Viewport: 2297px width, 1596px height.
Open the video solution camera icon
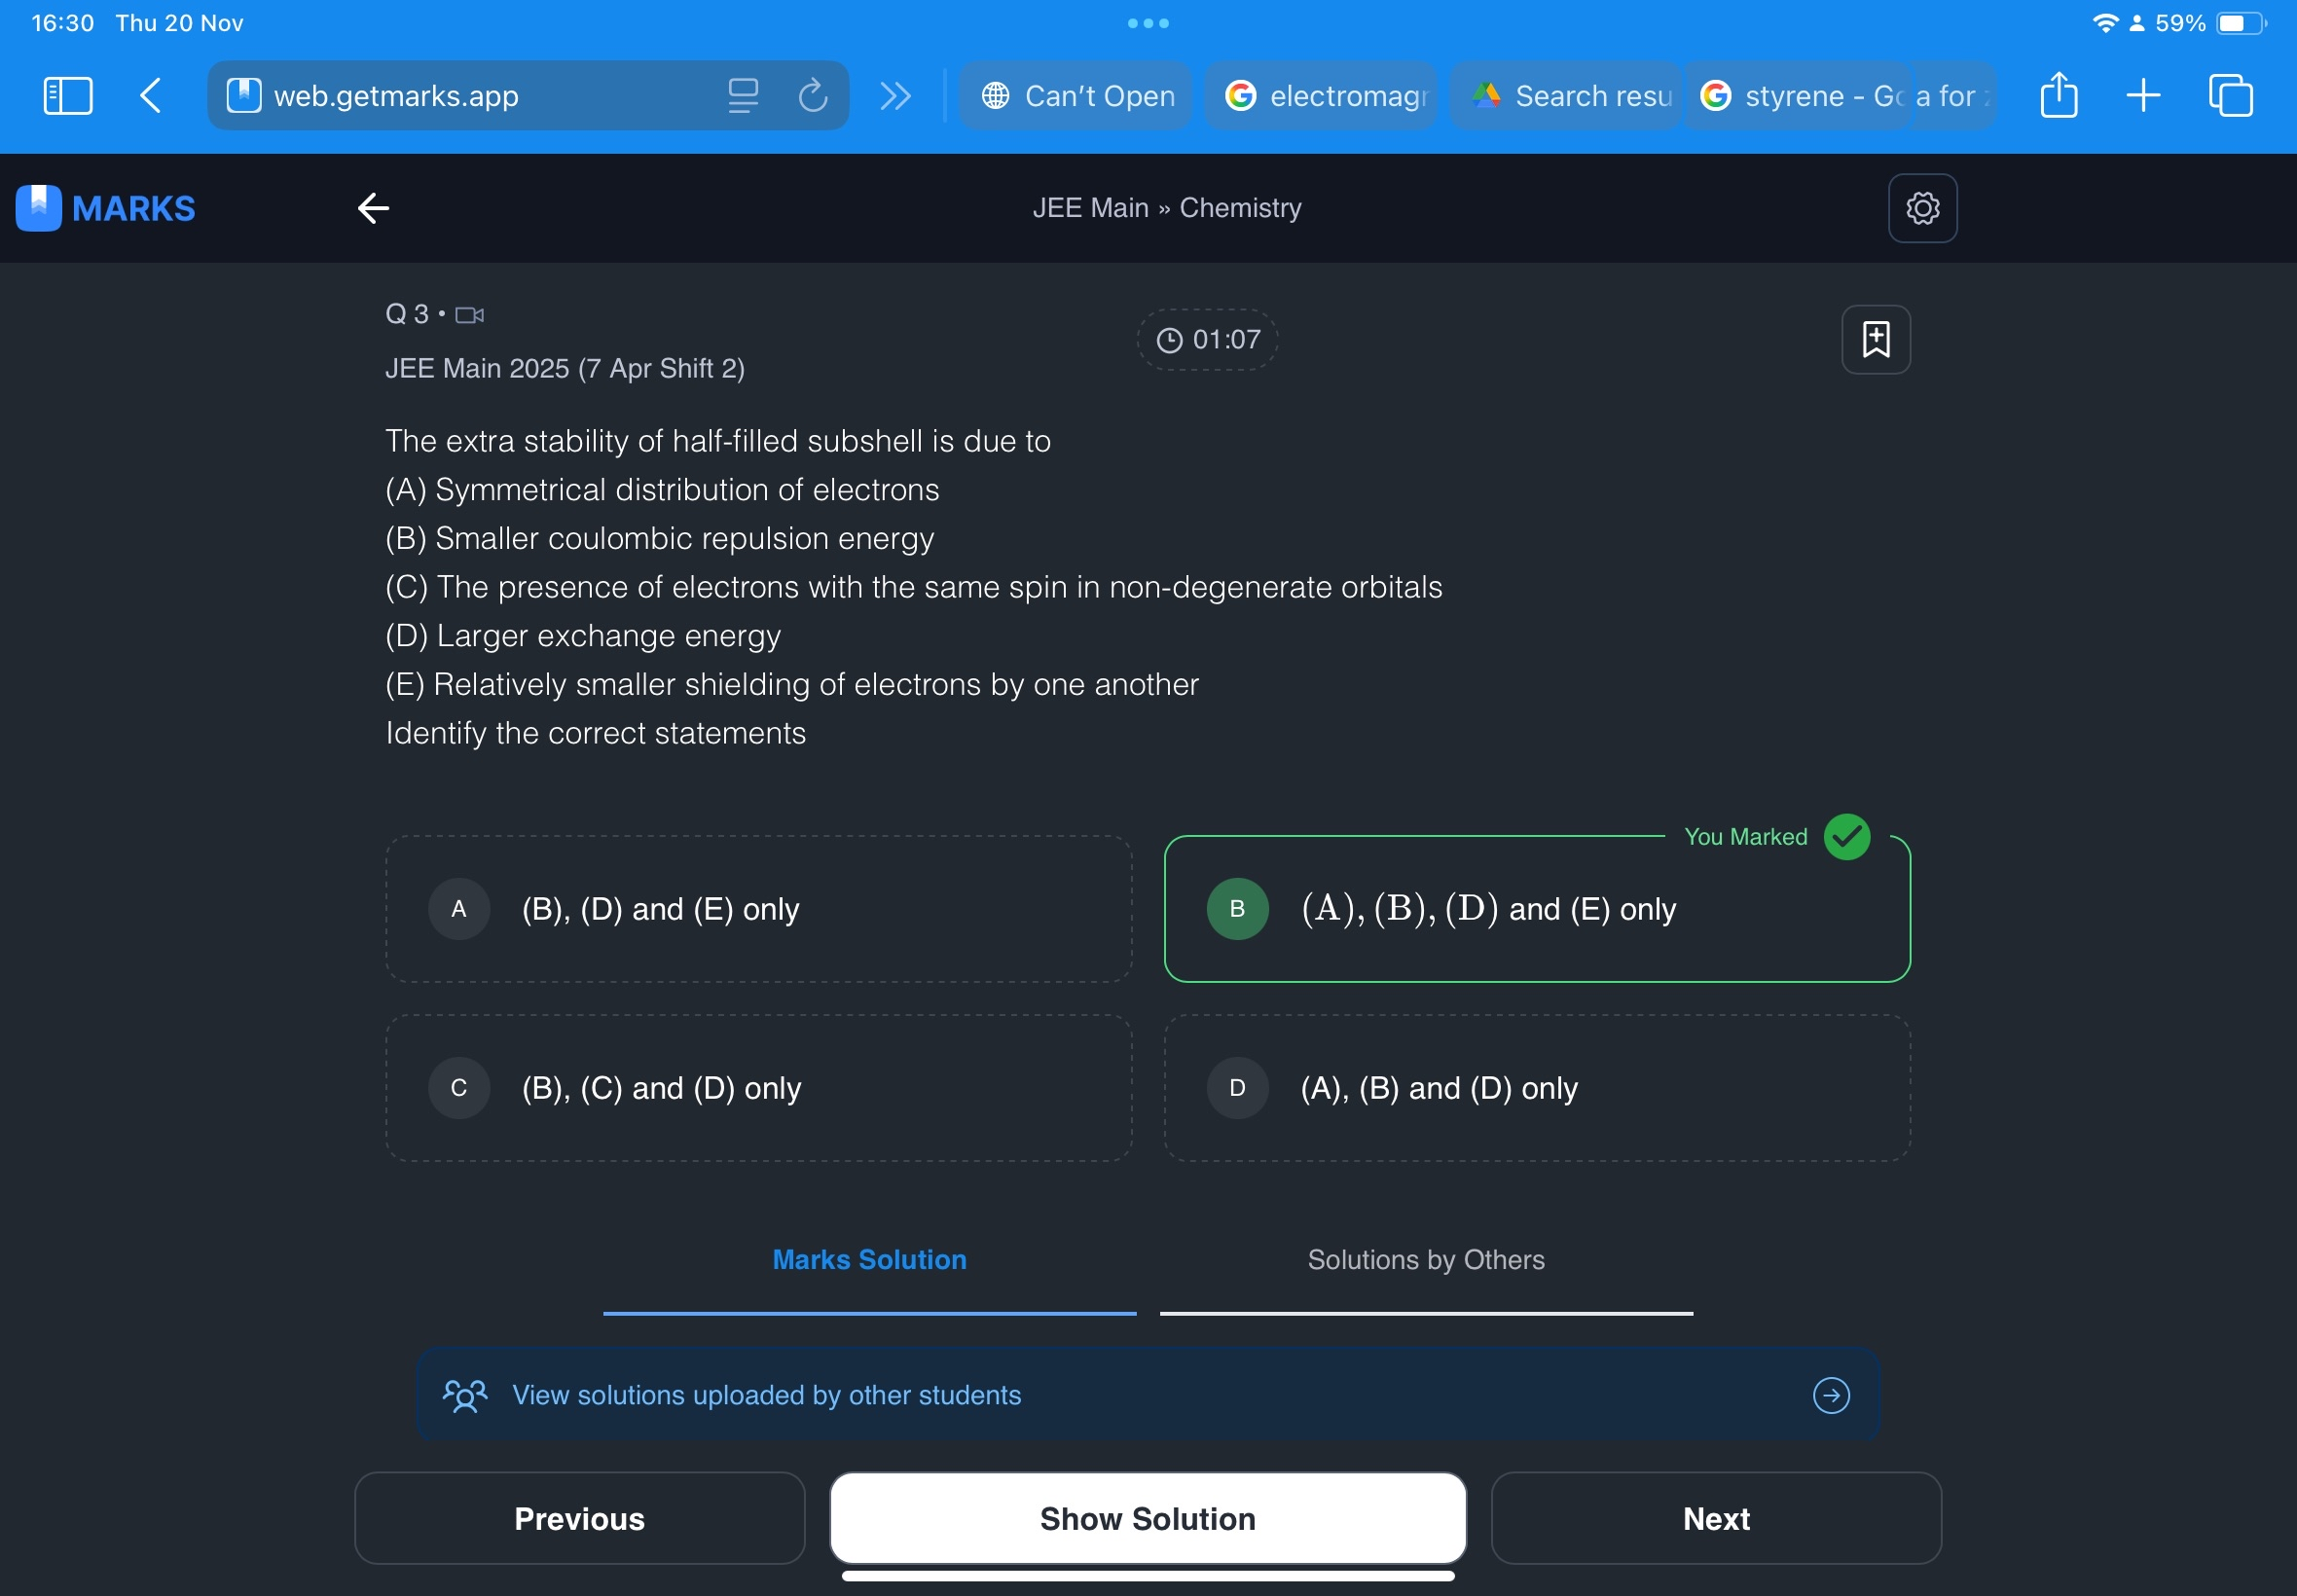pos(469,315)
